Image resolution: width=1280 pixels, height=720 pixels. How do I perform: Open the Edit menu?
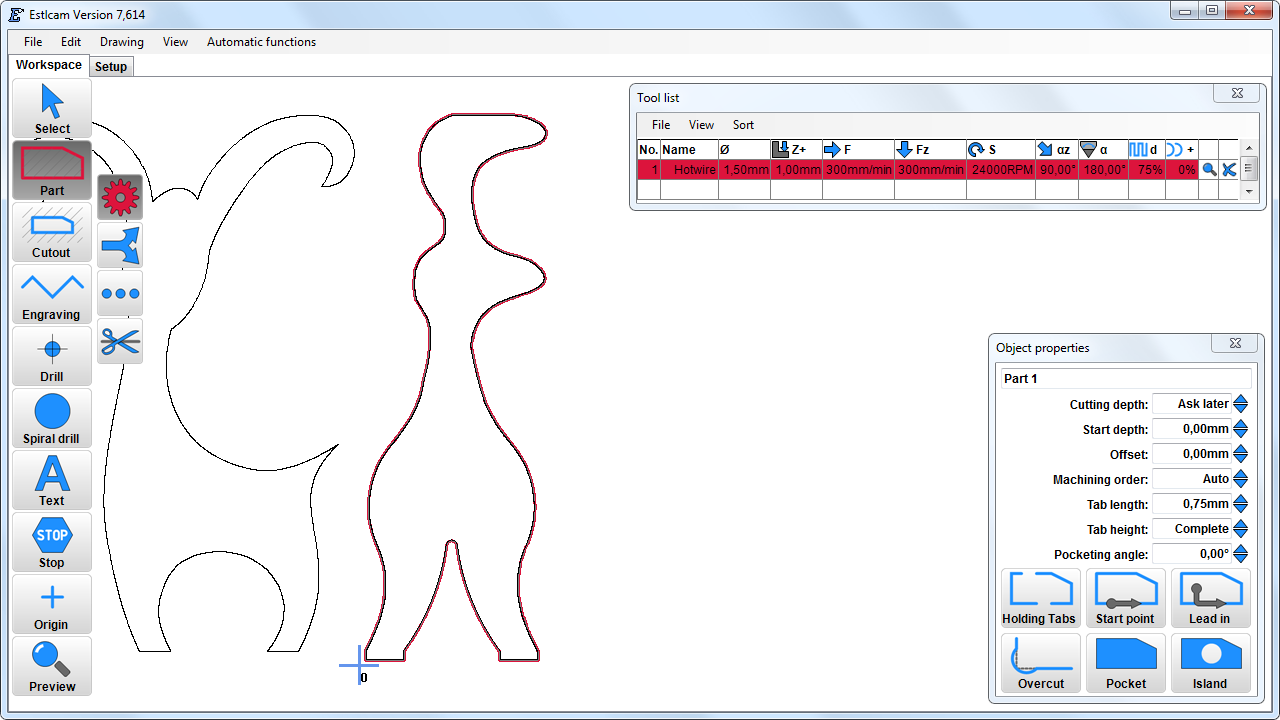[71, 42]
